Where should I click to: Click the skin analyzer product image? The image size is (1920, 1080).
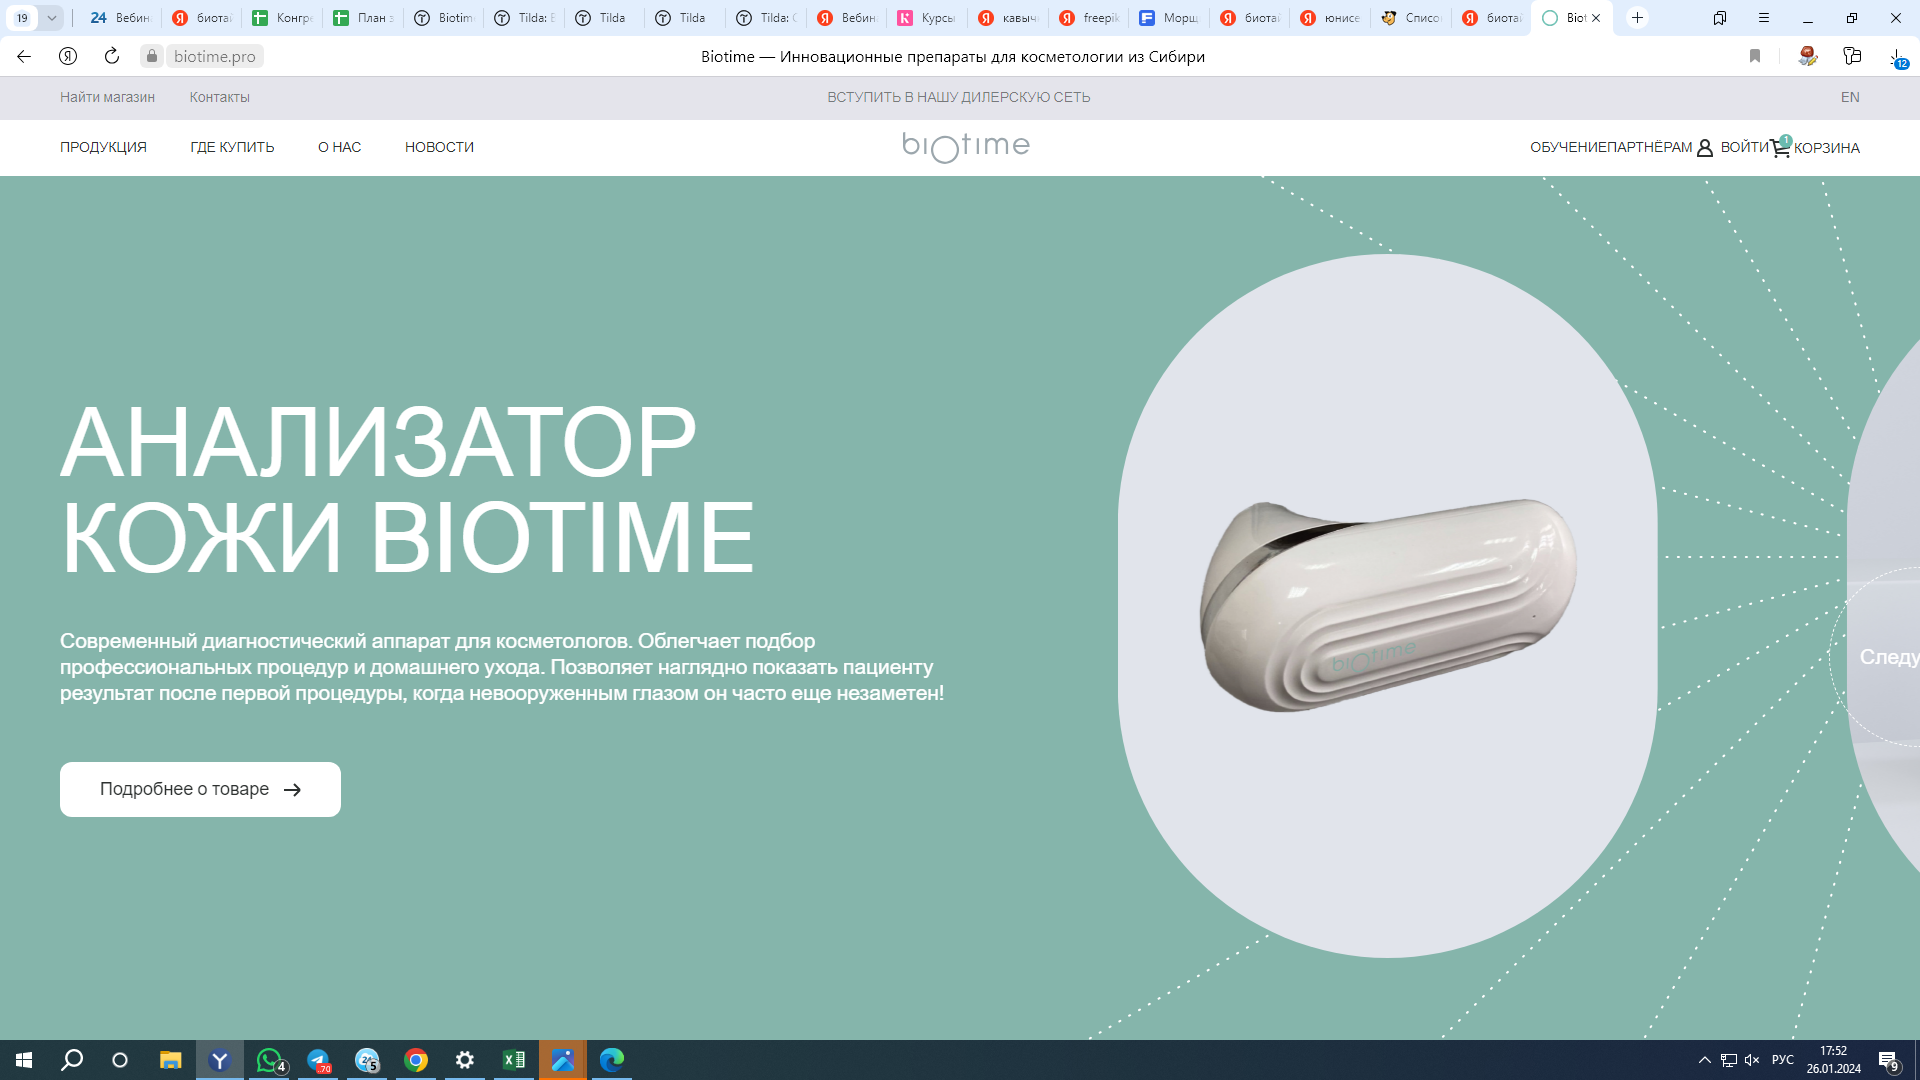pyautogui.click(x=1388, y=604)
